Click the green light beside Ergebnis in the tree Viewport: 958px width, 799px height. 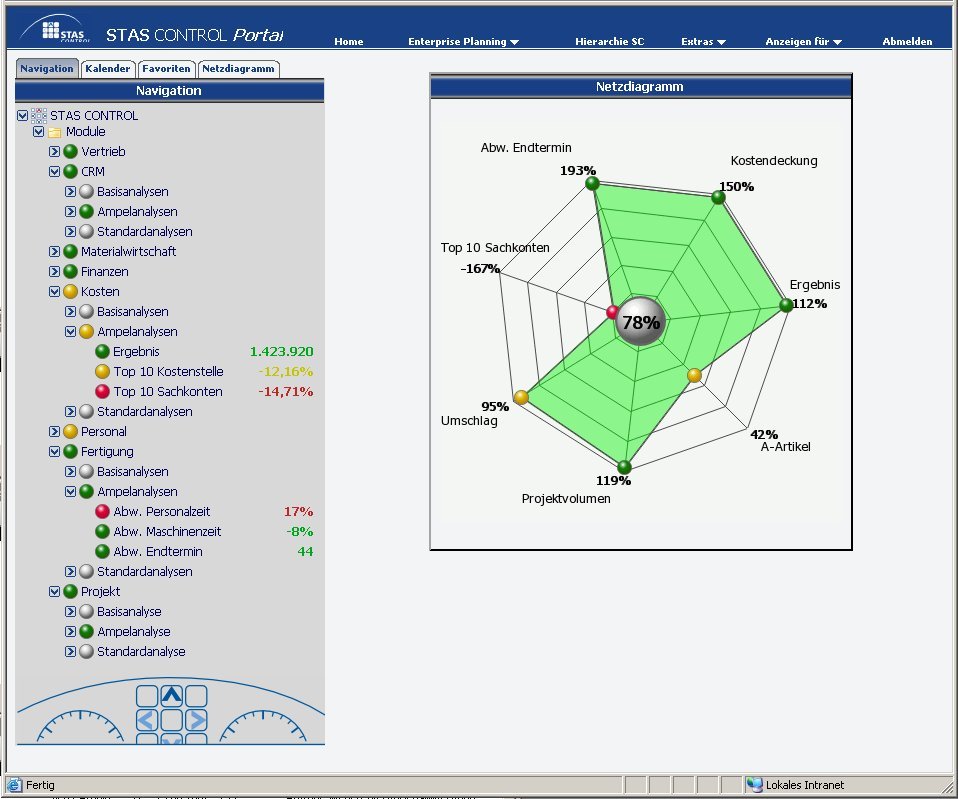[103, 352]
